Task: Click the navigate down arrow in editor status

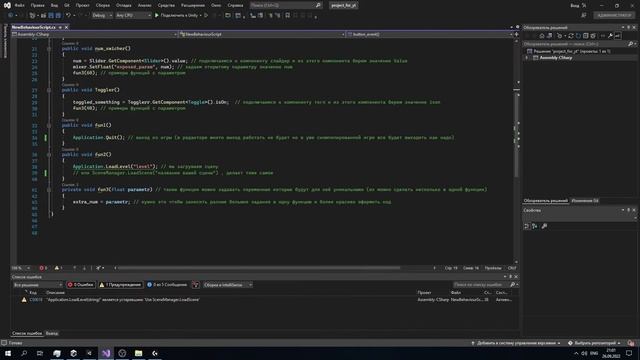Action: pyautogui.click(x=84, y=268)
